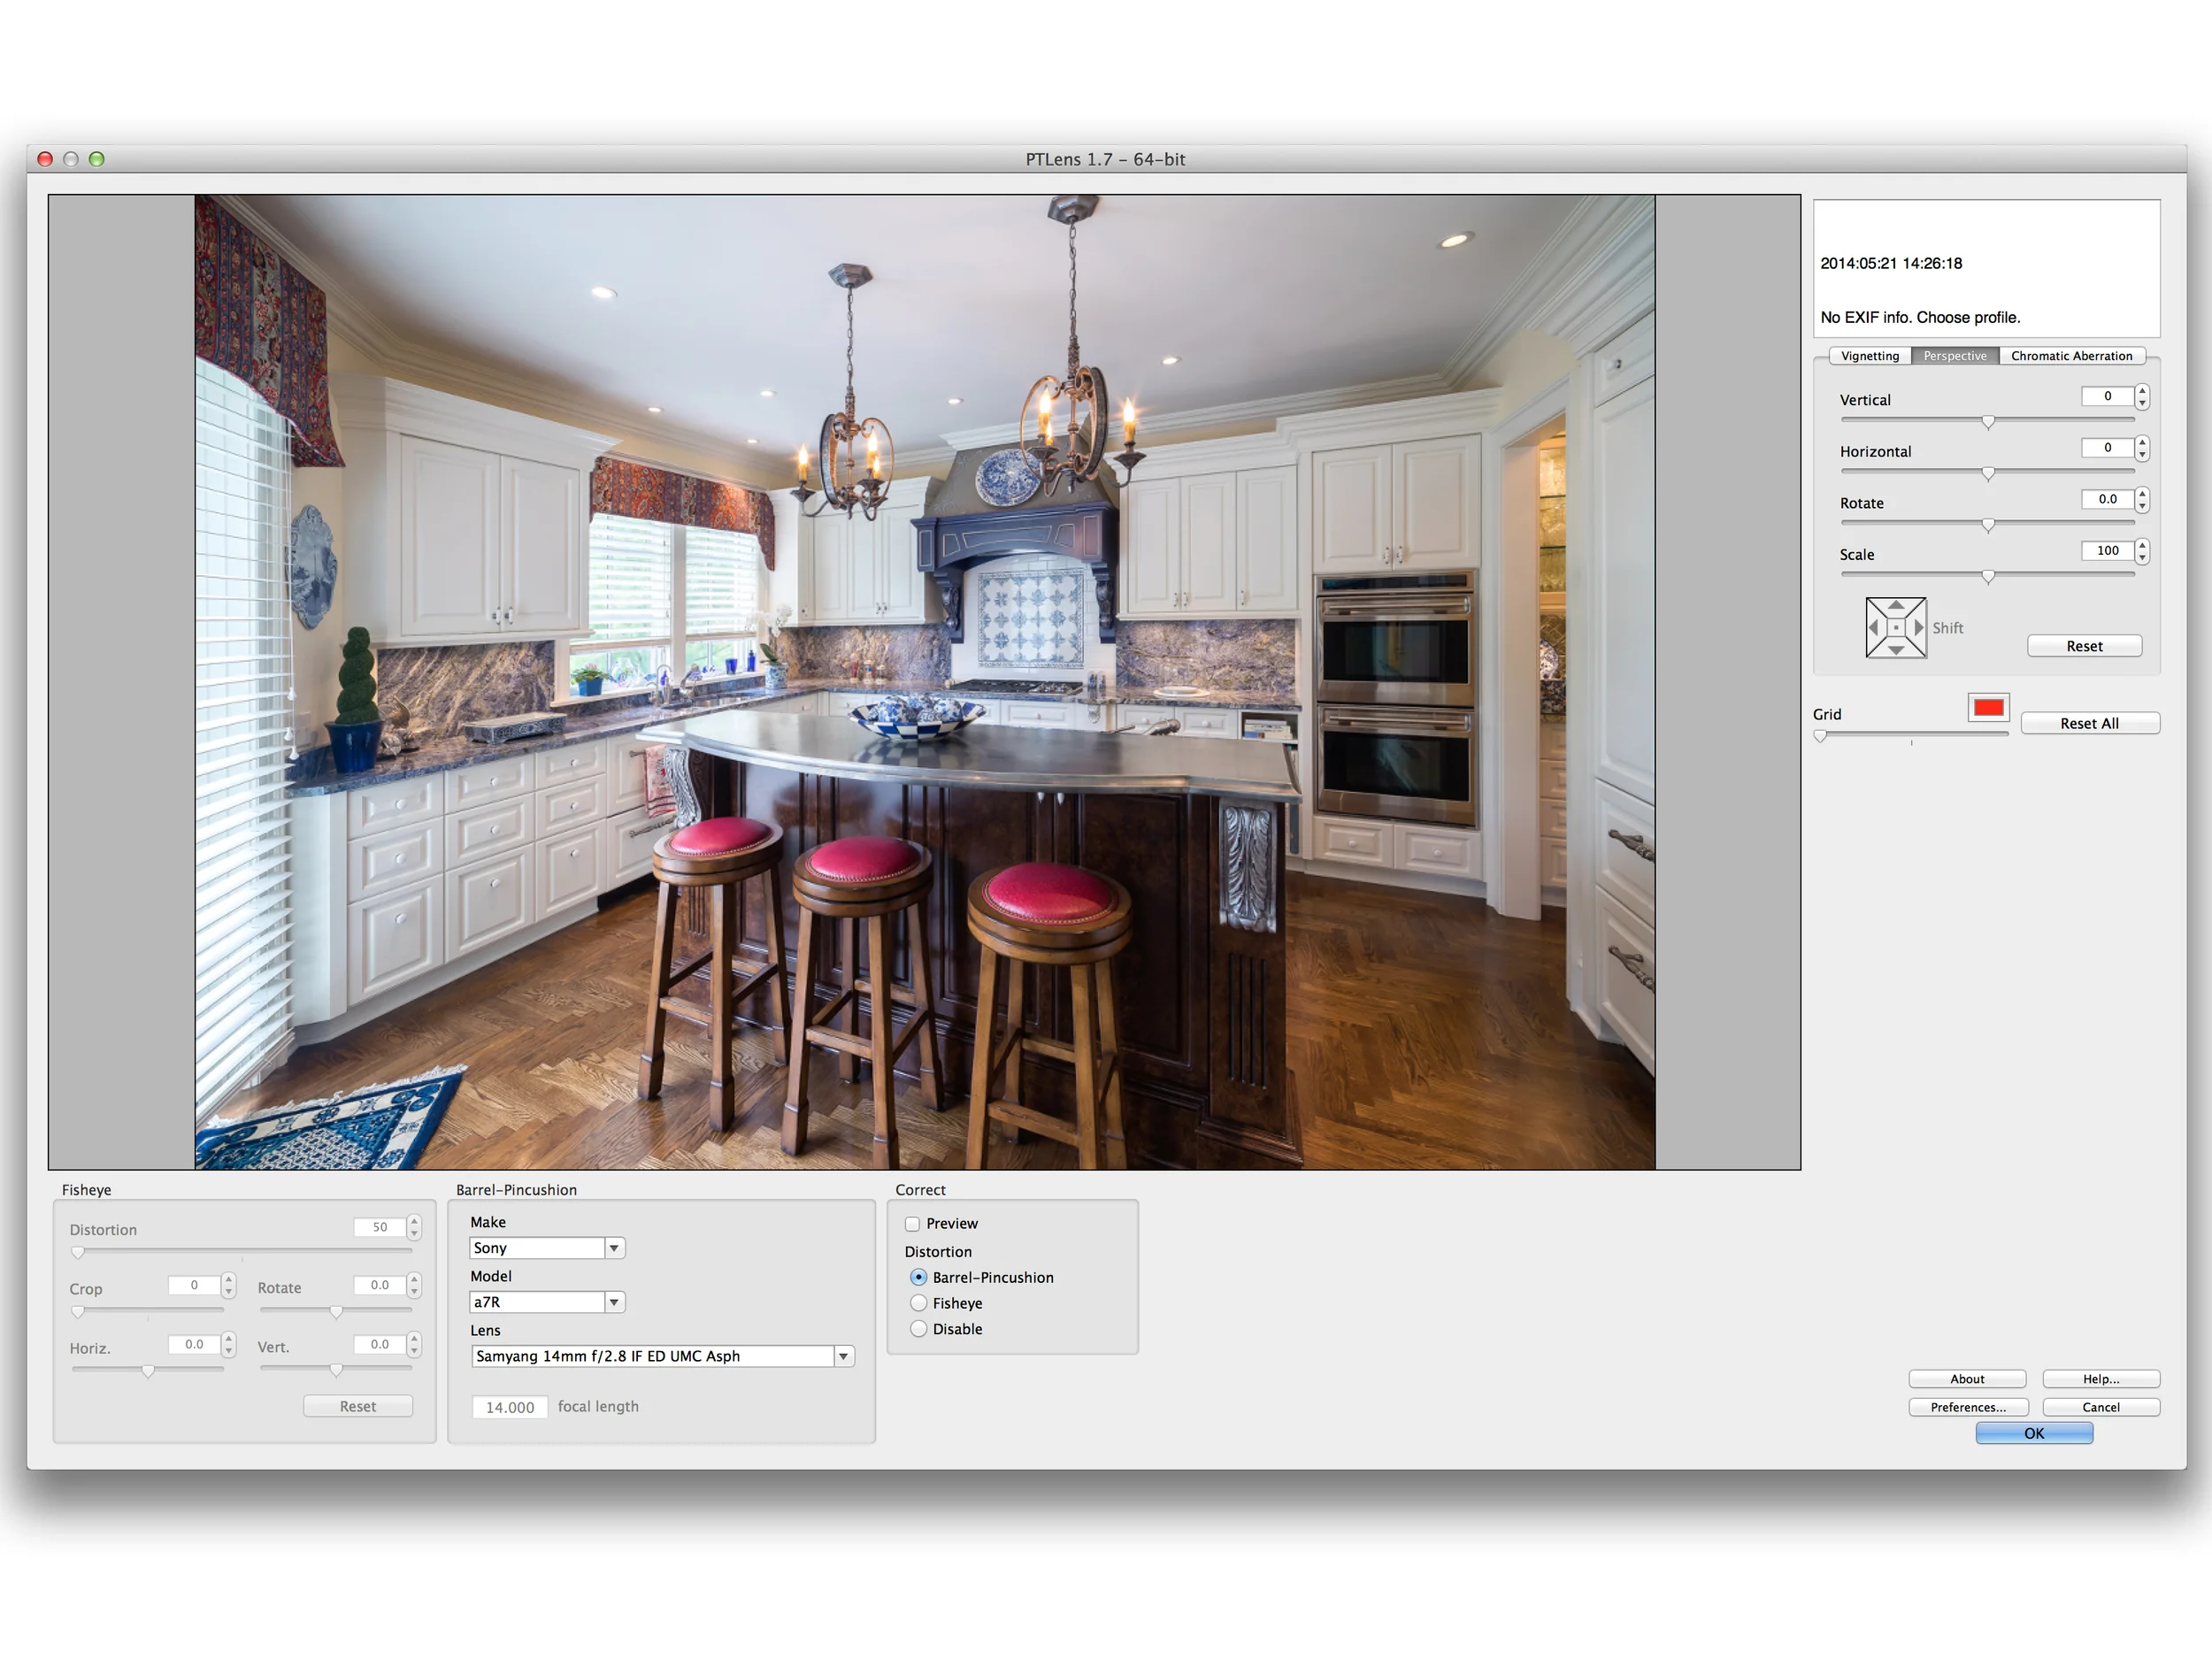Click the Shift control left arrow
This screenshot has width=2212, height=1659.
[x=1873, y=627]
